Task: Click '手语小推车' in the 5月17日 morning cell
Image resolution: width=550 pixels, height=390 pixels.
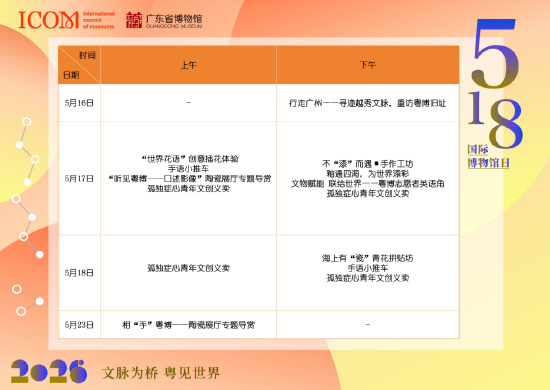Action: [188, 169]
